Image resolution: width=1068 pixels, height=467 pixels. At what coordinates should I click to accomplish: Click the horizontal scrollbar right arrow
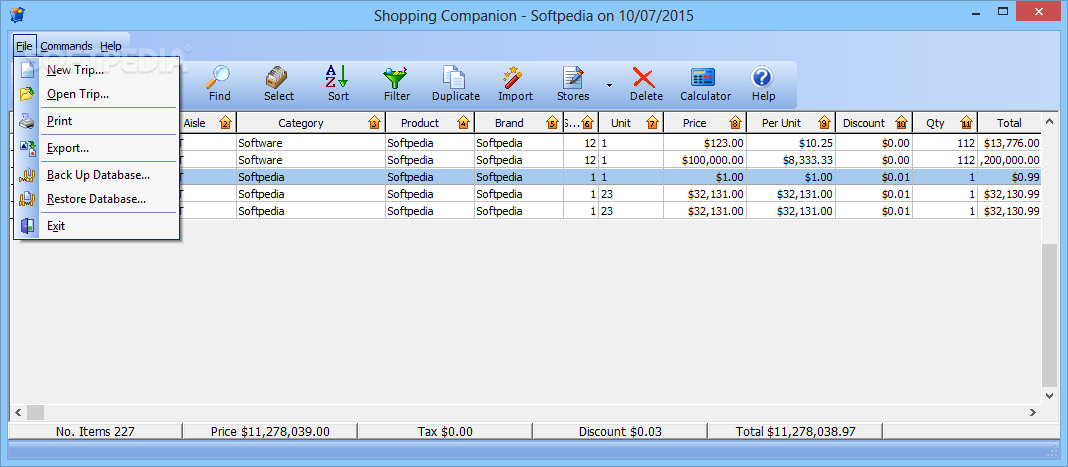click(x=1033, y=412)
